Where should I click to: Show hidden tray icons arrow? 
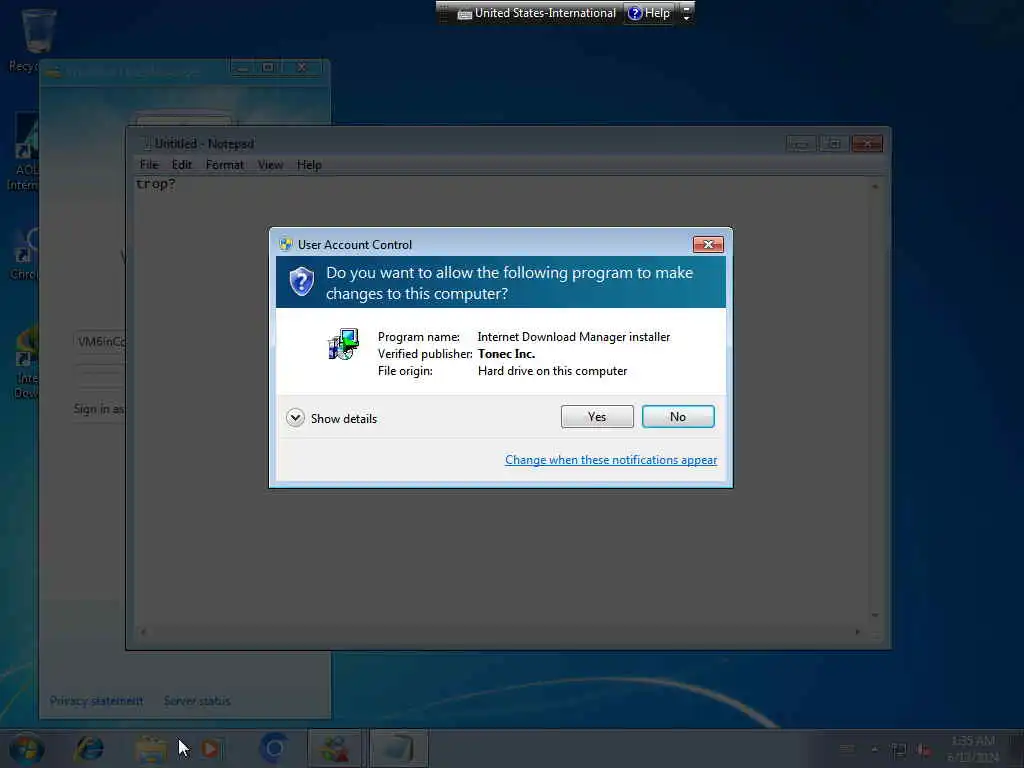(874, 749)
